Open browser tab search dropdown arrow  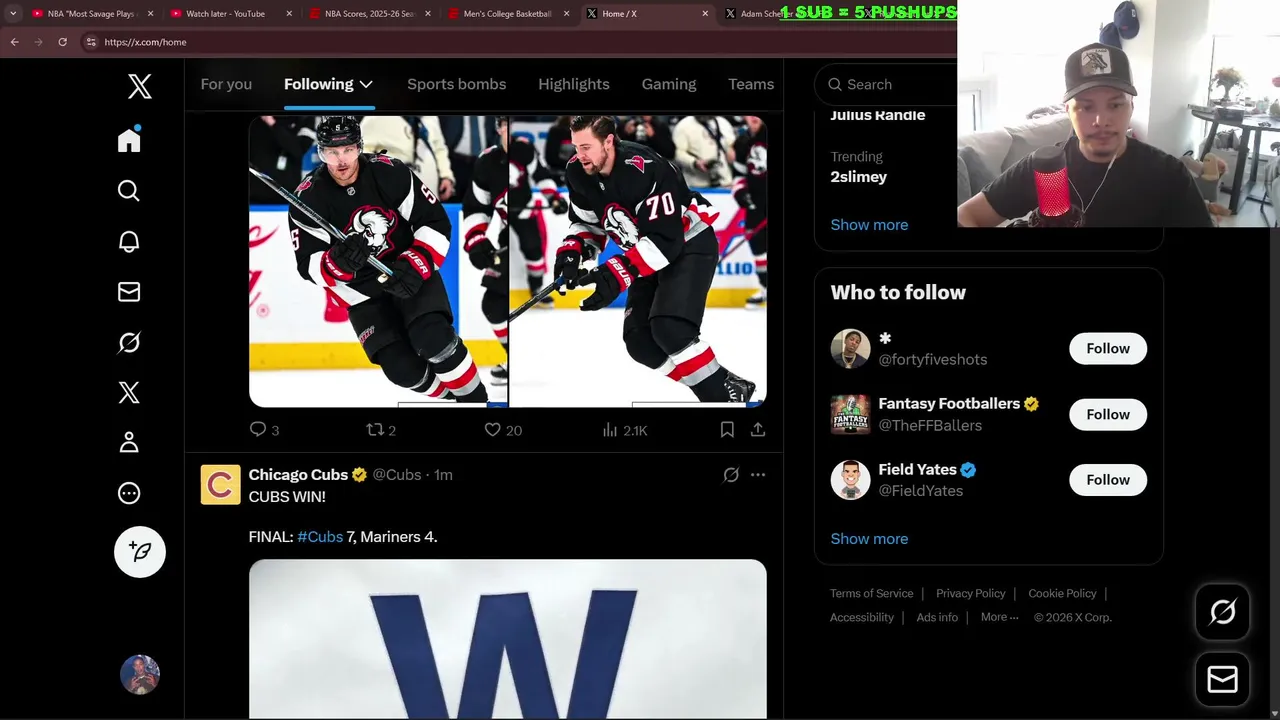pyautogui.click(x=13, y=14)
